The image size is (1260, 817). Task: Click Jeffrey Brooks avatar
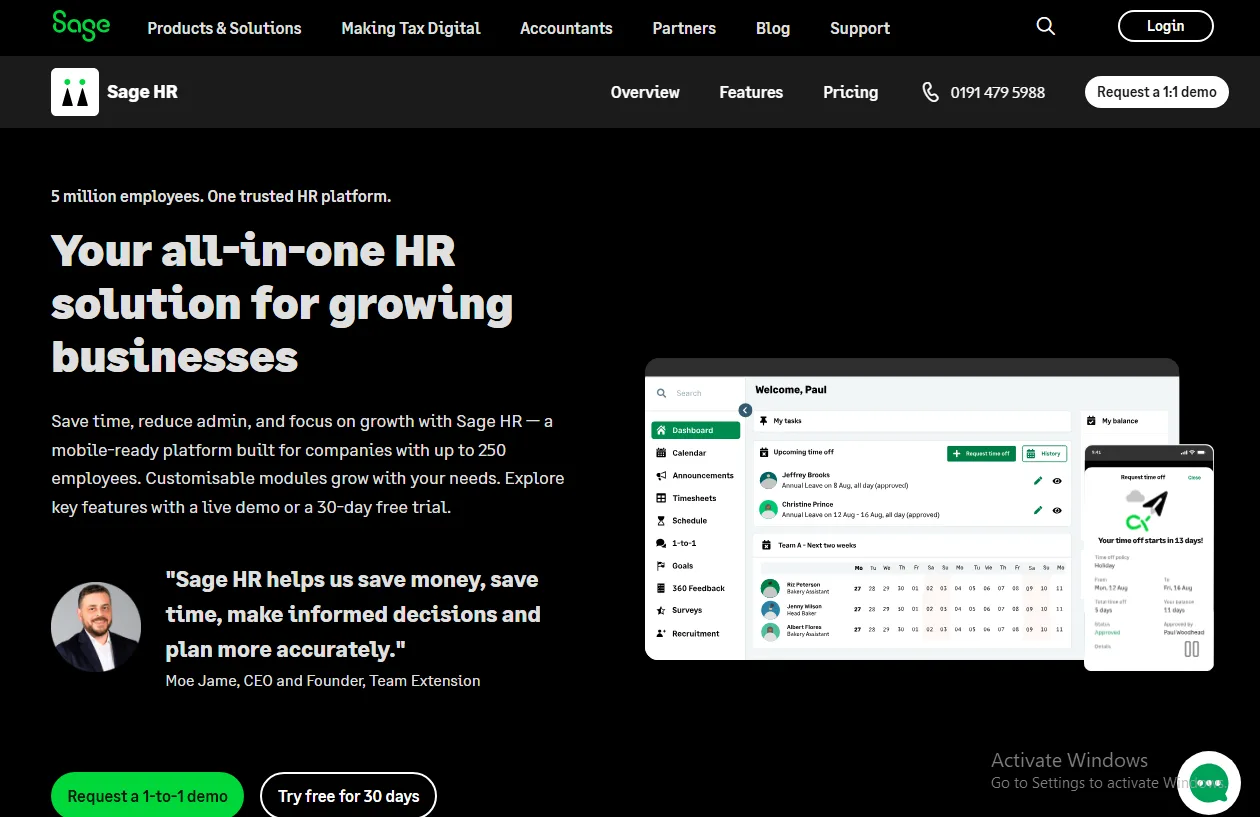coord(768,480)
